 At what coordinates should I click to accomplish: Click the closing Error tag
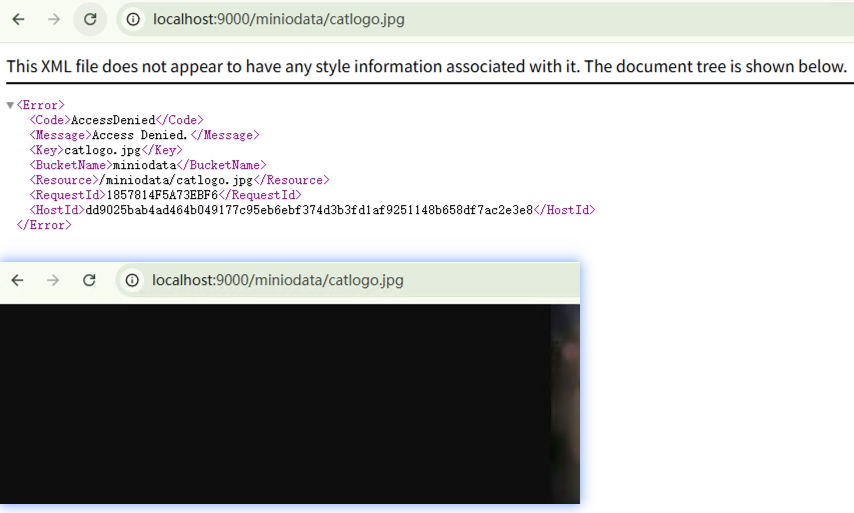click(x=44, y=225)
